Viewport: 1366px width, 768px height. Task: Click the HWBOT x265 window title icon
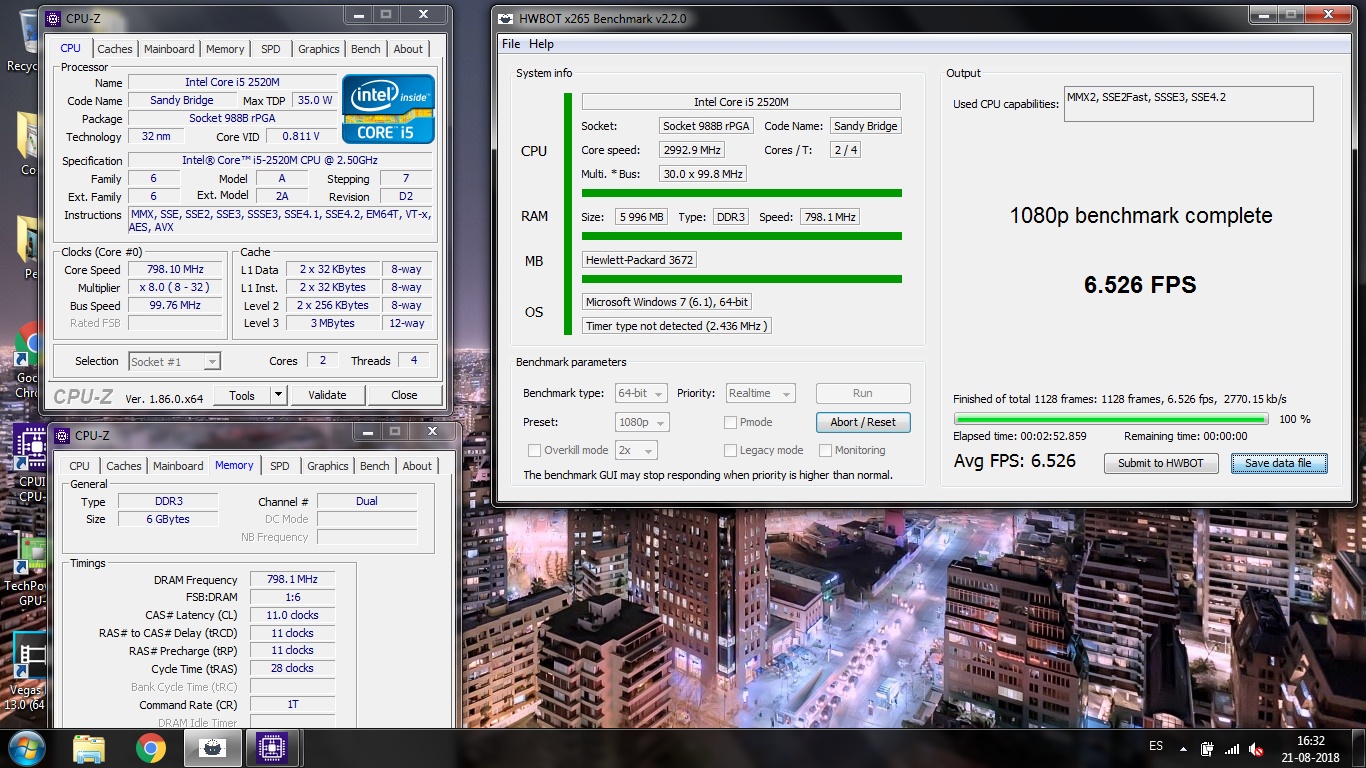click(506, 18)
